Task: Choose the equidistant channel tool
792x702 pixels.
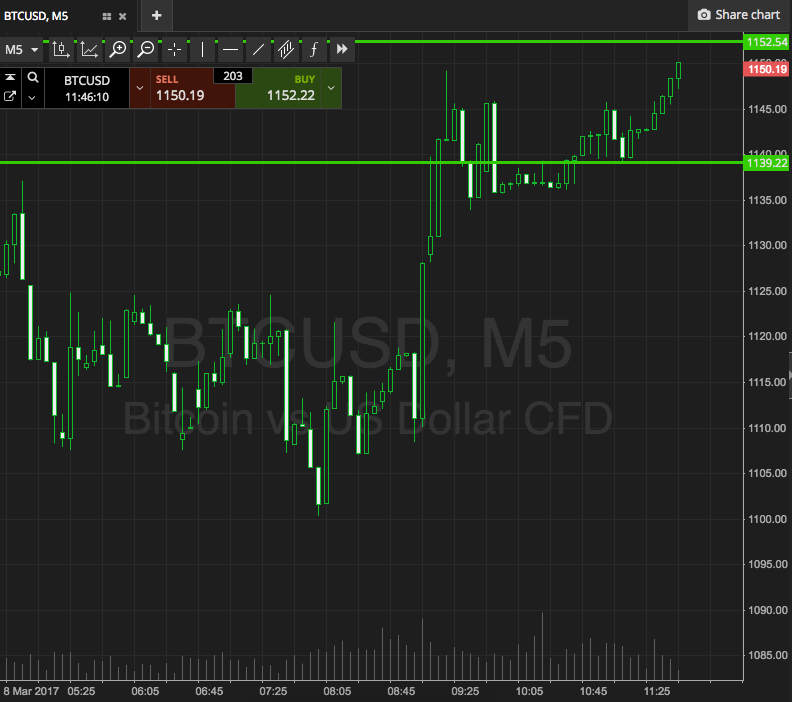Action: [286, 49]
